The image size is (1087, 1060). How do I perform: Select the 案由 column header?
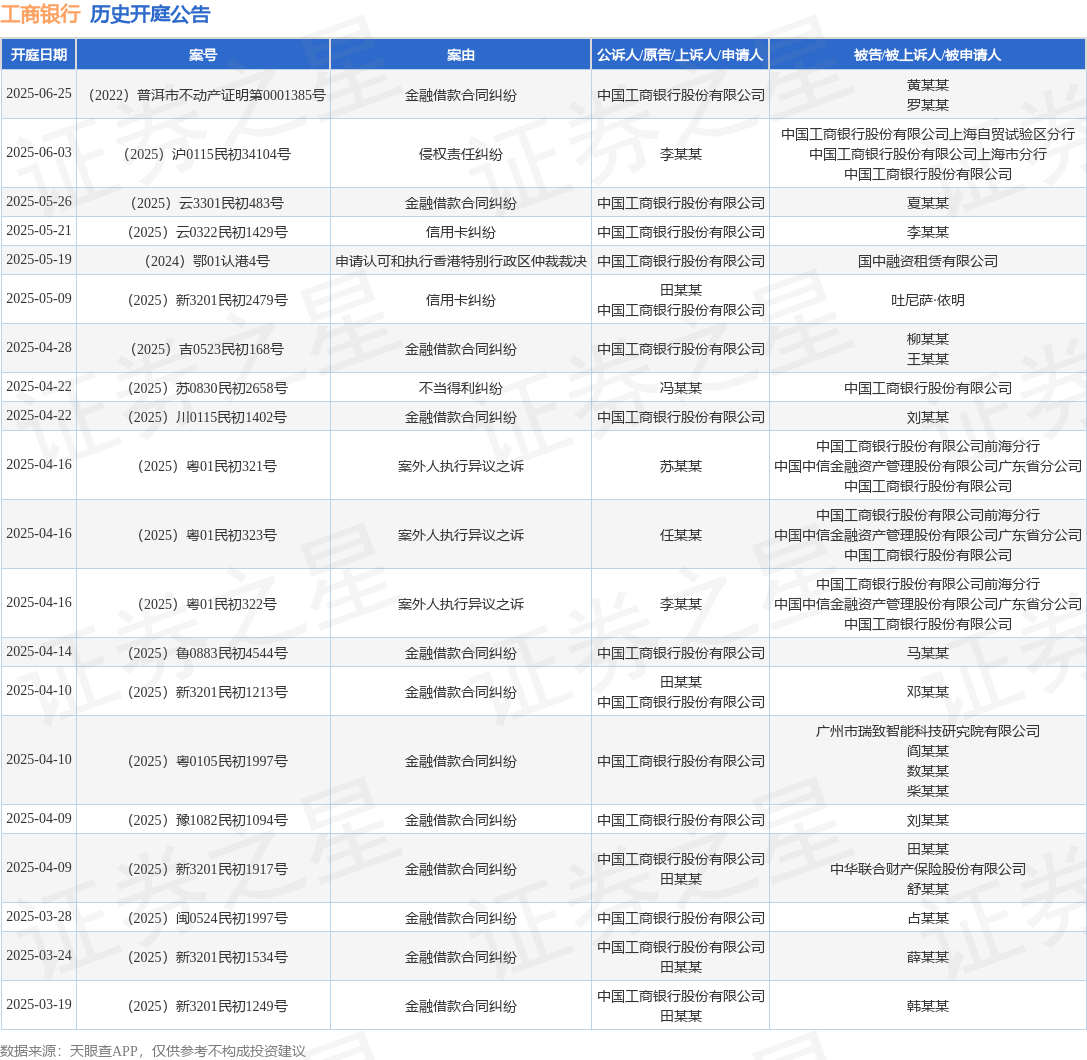[x=460, y=55]
